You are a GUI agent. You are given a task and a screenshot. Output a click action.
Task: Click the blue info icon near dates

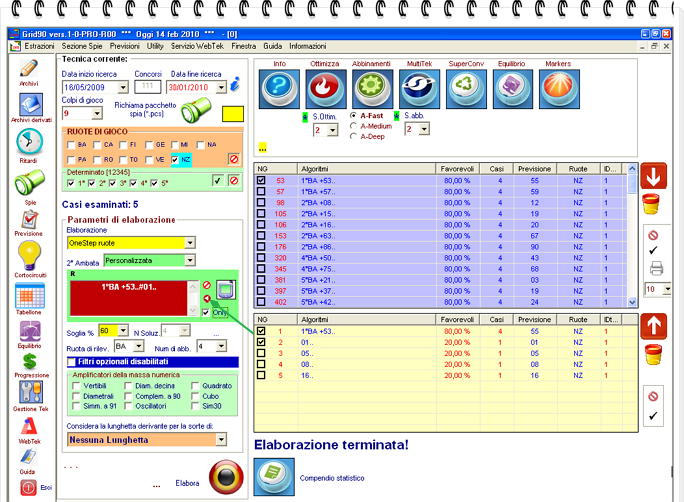click(x=235, y=84)
